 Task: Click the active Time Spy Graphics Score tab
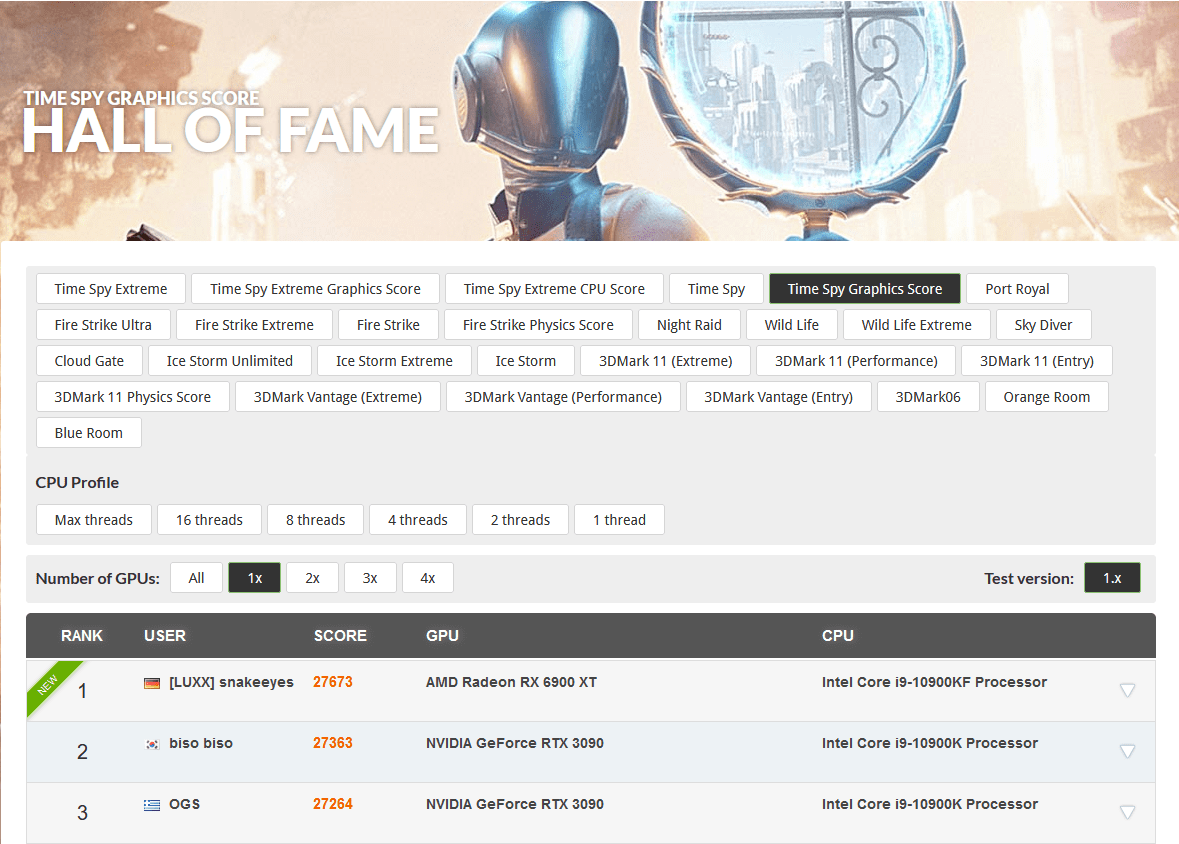[865, 289]
